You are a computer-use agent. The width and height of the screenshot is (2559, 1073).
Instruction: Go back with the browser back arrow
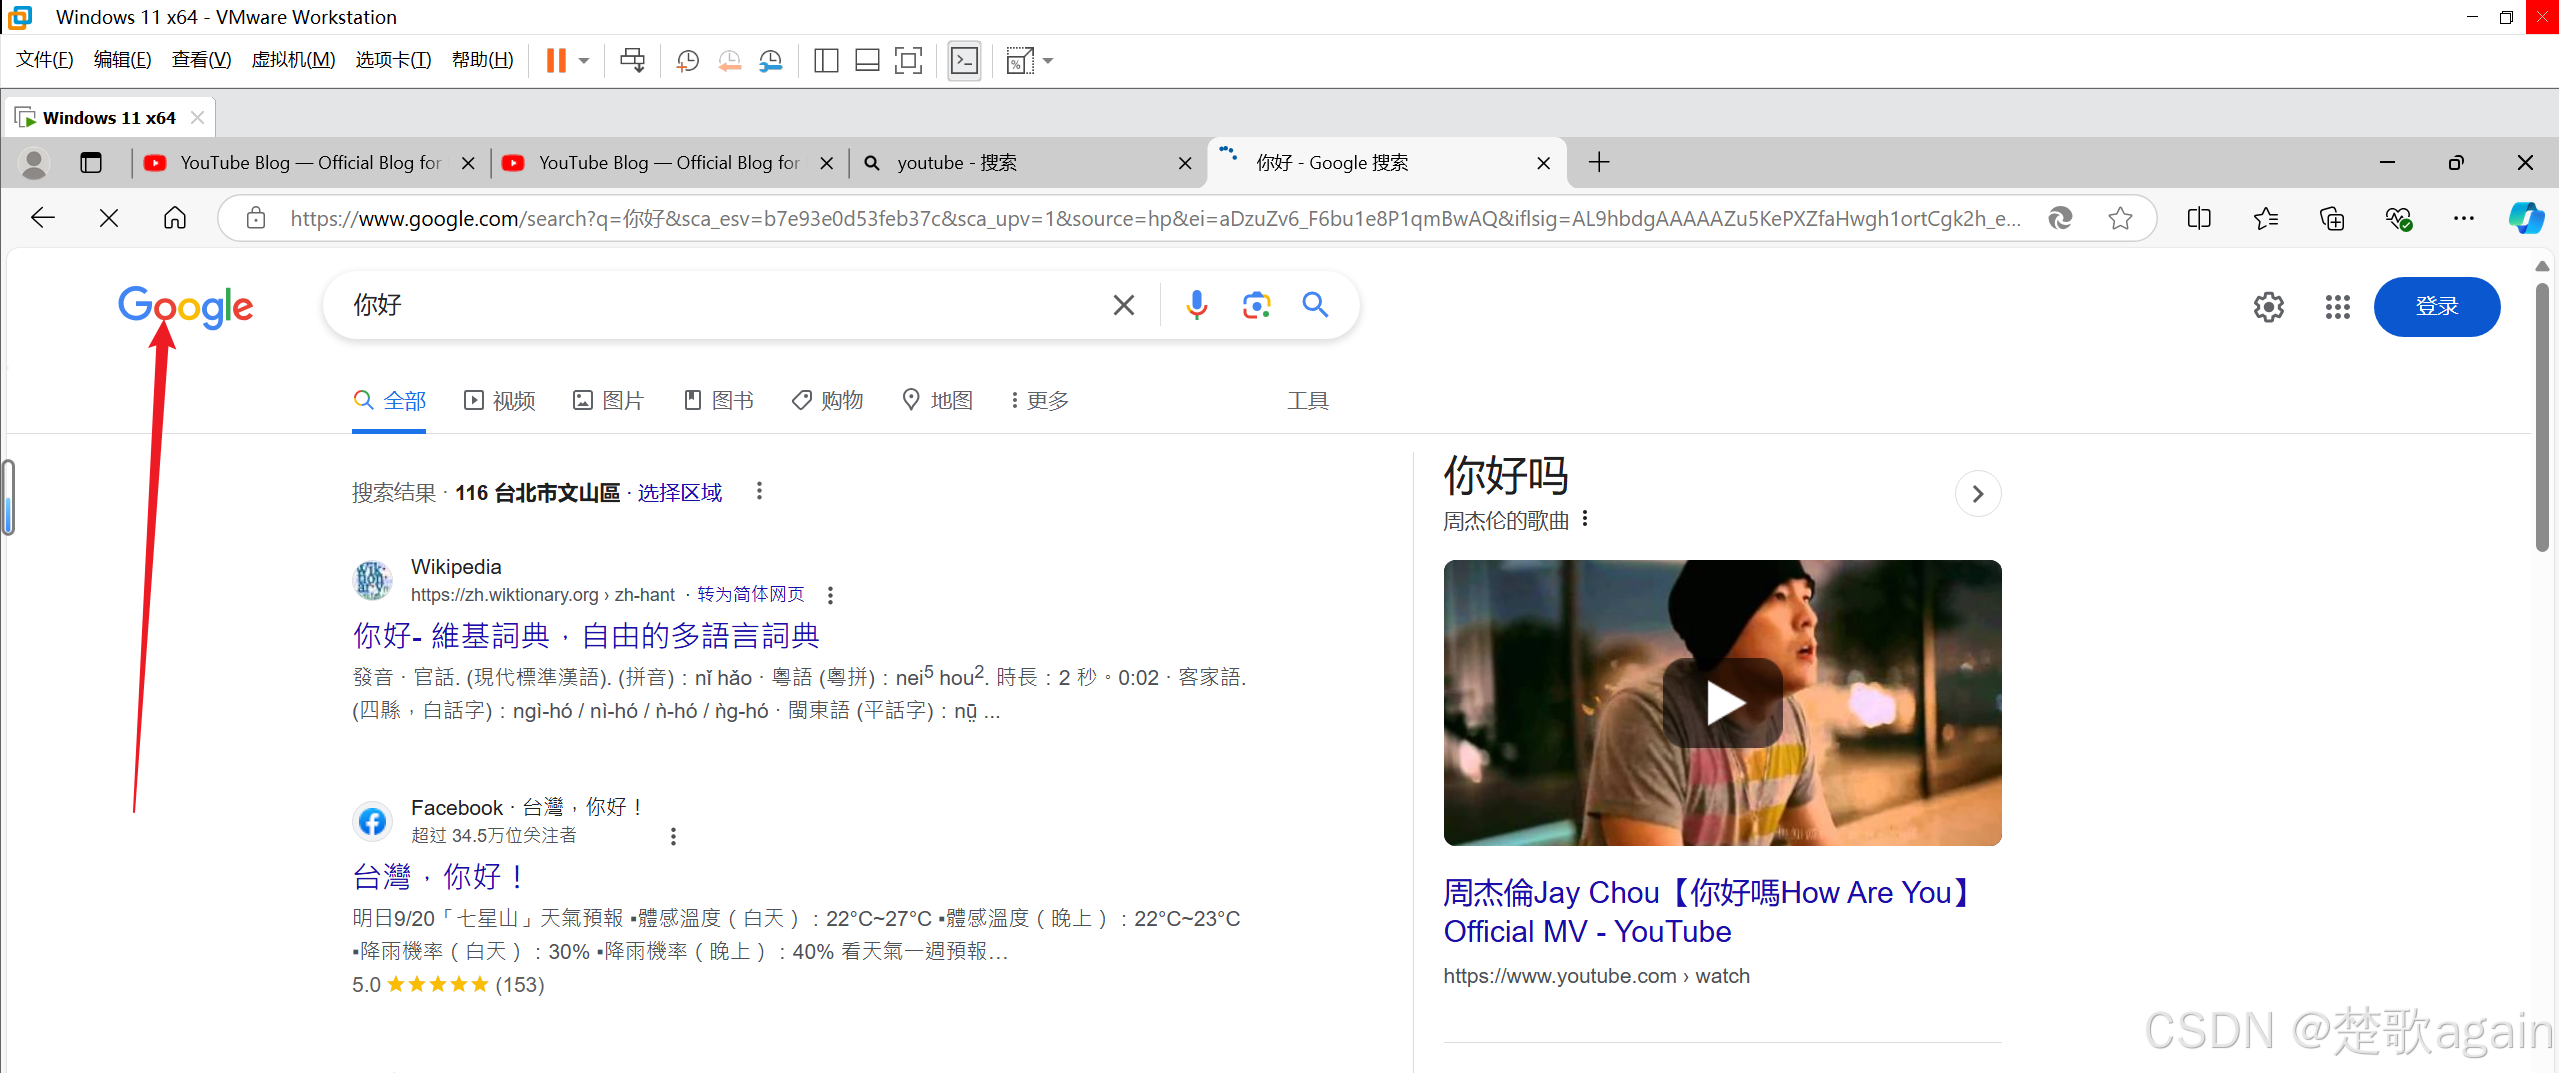point(43,218)
